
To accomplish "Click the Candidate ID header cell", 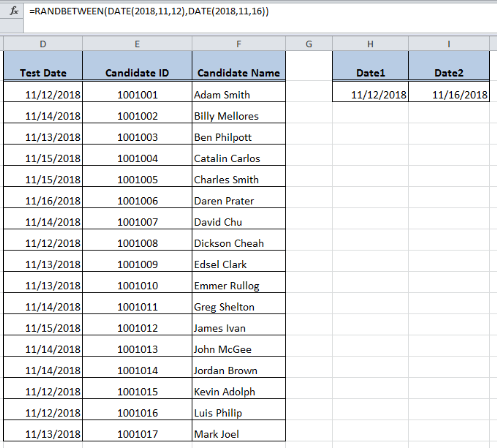I will coord(137,66).
